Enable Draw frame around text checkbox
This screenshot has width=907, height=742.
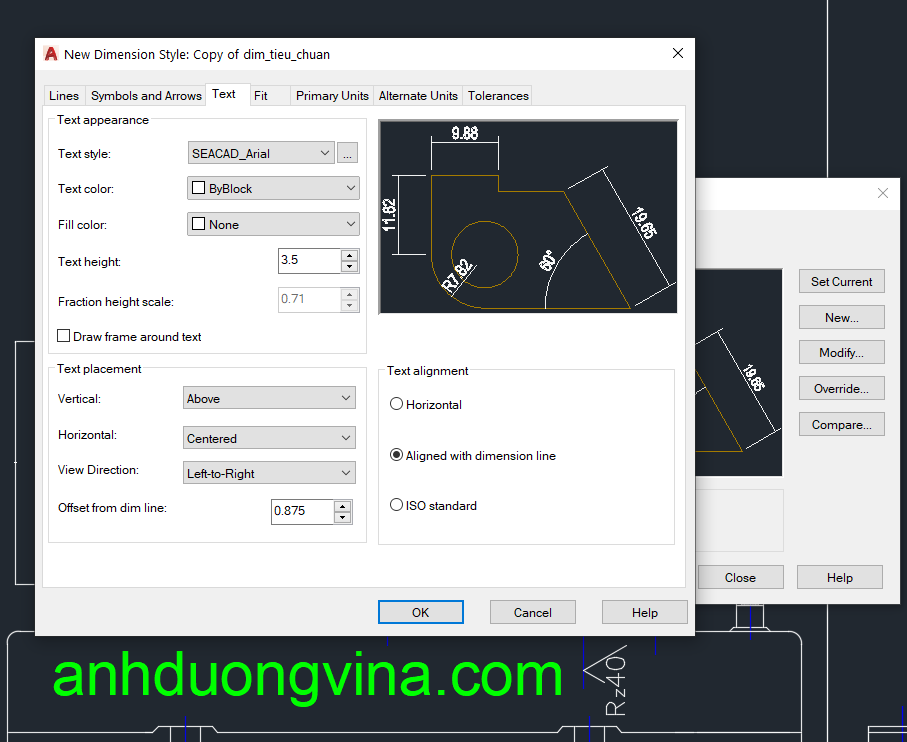pyautogui.click(x=65, y=337)
